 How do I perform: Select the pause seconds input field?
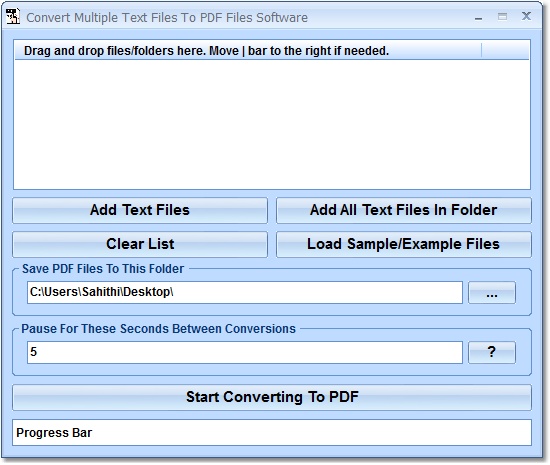(245, 352)
